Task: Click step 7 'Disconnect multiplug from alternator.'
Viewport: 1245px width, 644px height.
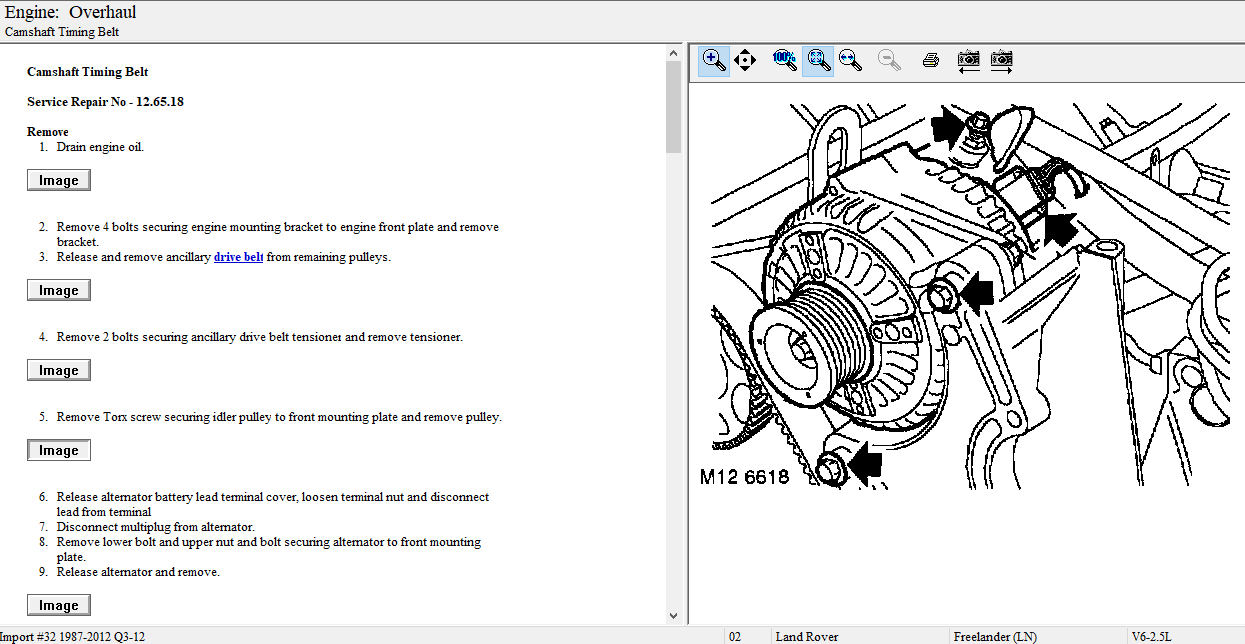Action: tap(155, 527)
